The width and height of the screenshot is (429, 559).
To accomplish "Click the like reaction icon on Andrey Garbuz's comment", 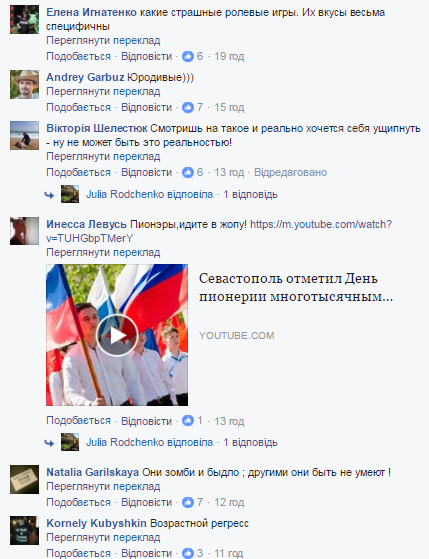I will click(188, 107).
